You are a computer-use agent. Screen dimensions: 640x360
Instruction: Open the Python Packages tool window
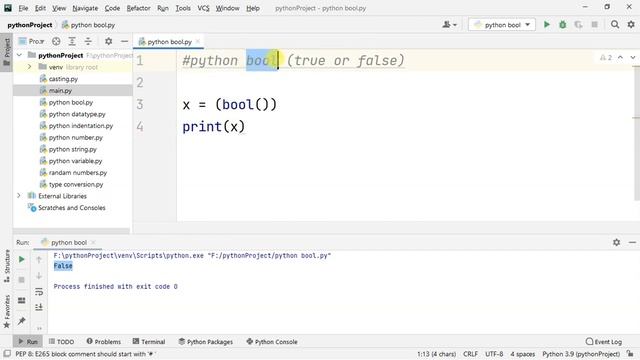pyautogui.click(x=206, y=342)
